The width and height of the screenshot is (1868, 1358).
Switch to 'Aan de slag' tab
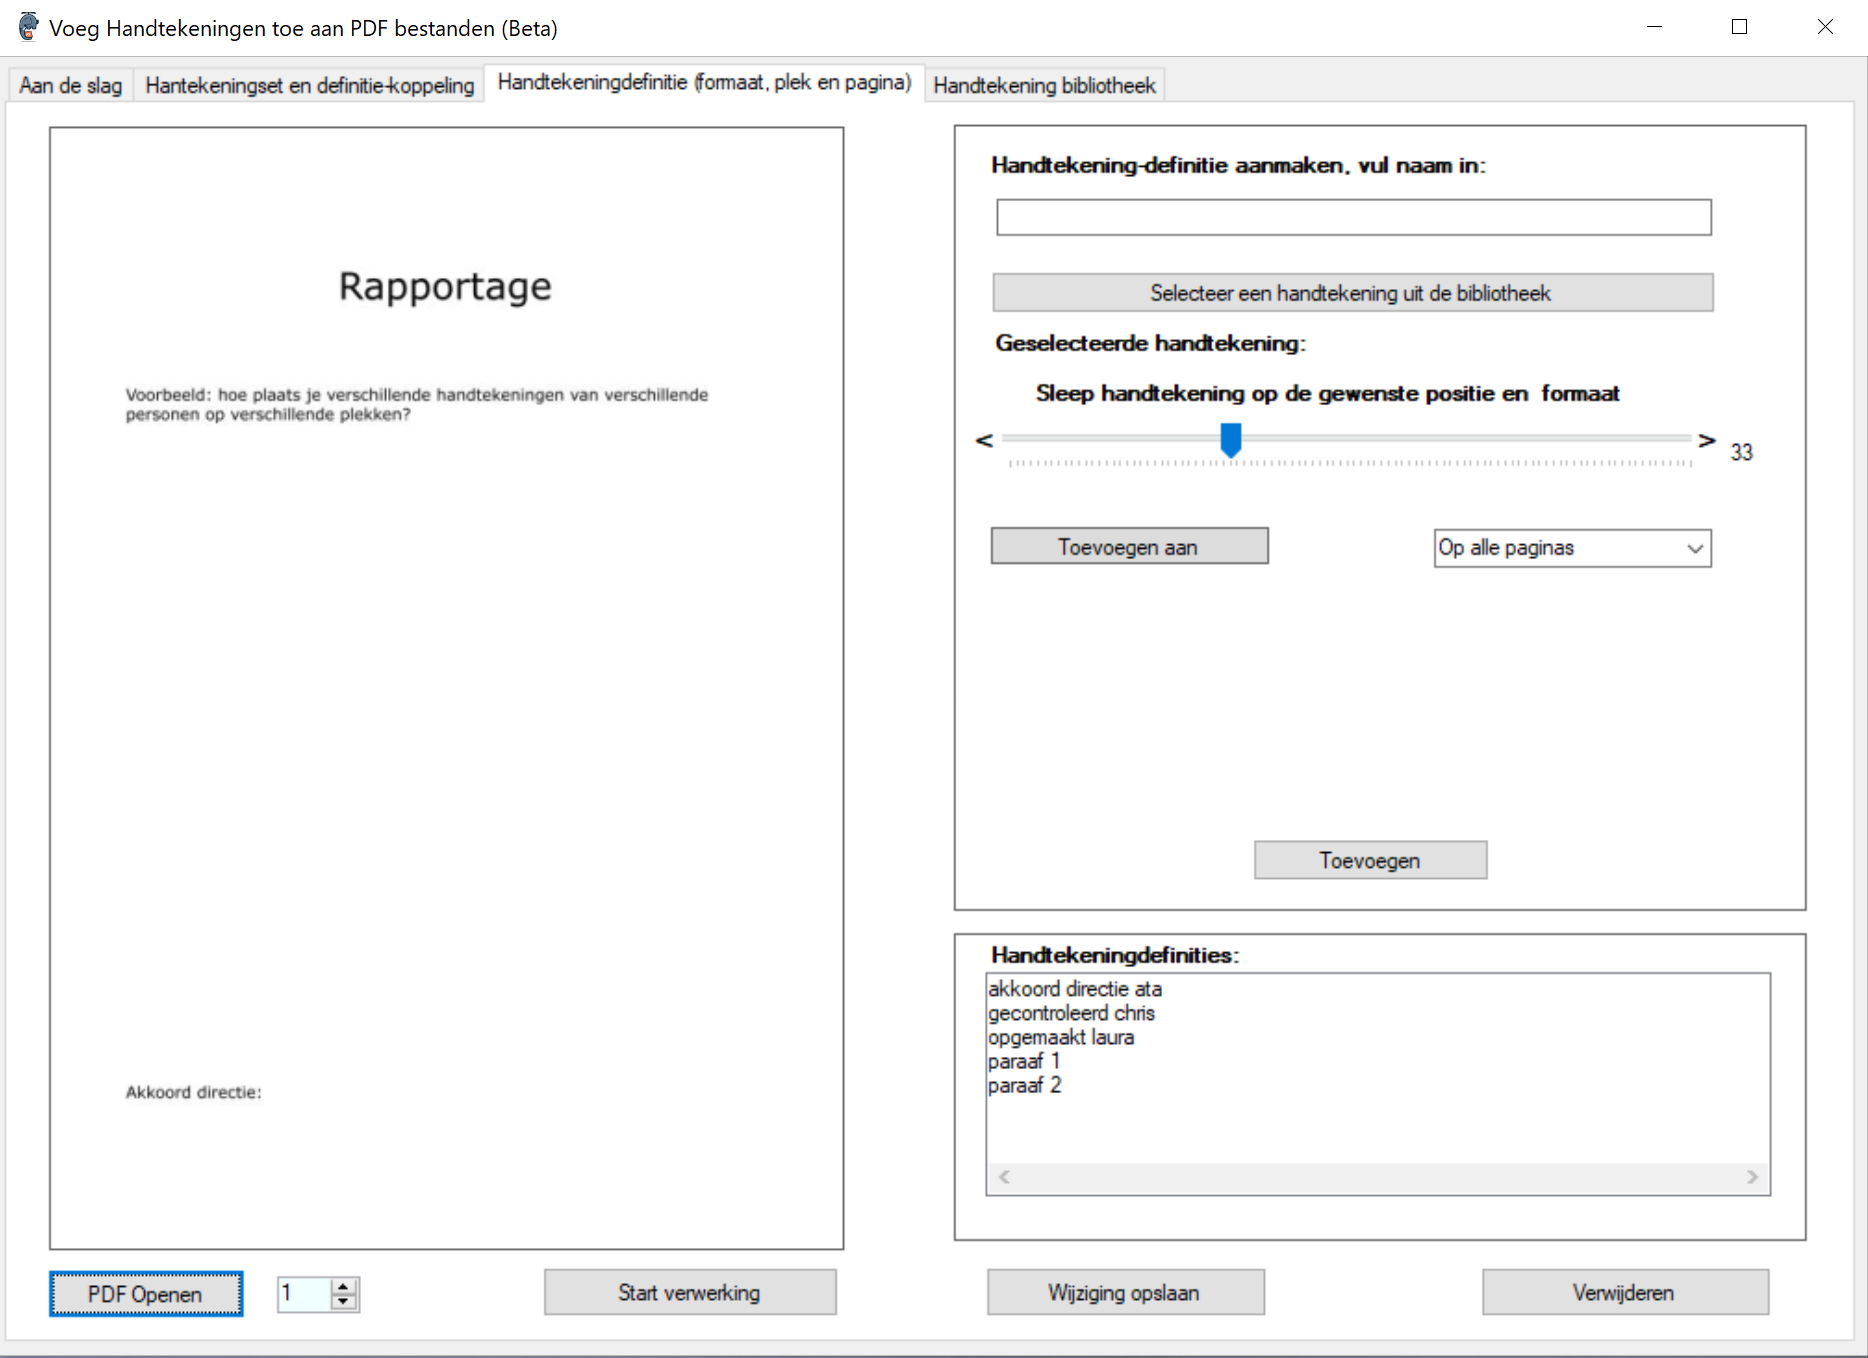pyautogui.click(x=70, y=86)
